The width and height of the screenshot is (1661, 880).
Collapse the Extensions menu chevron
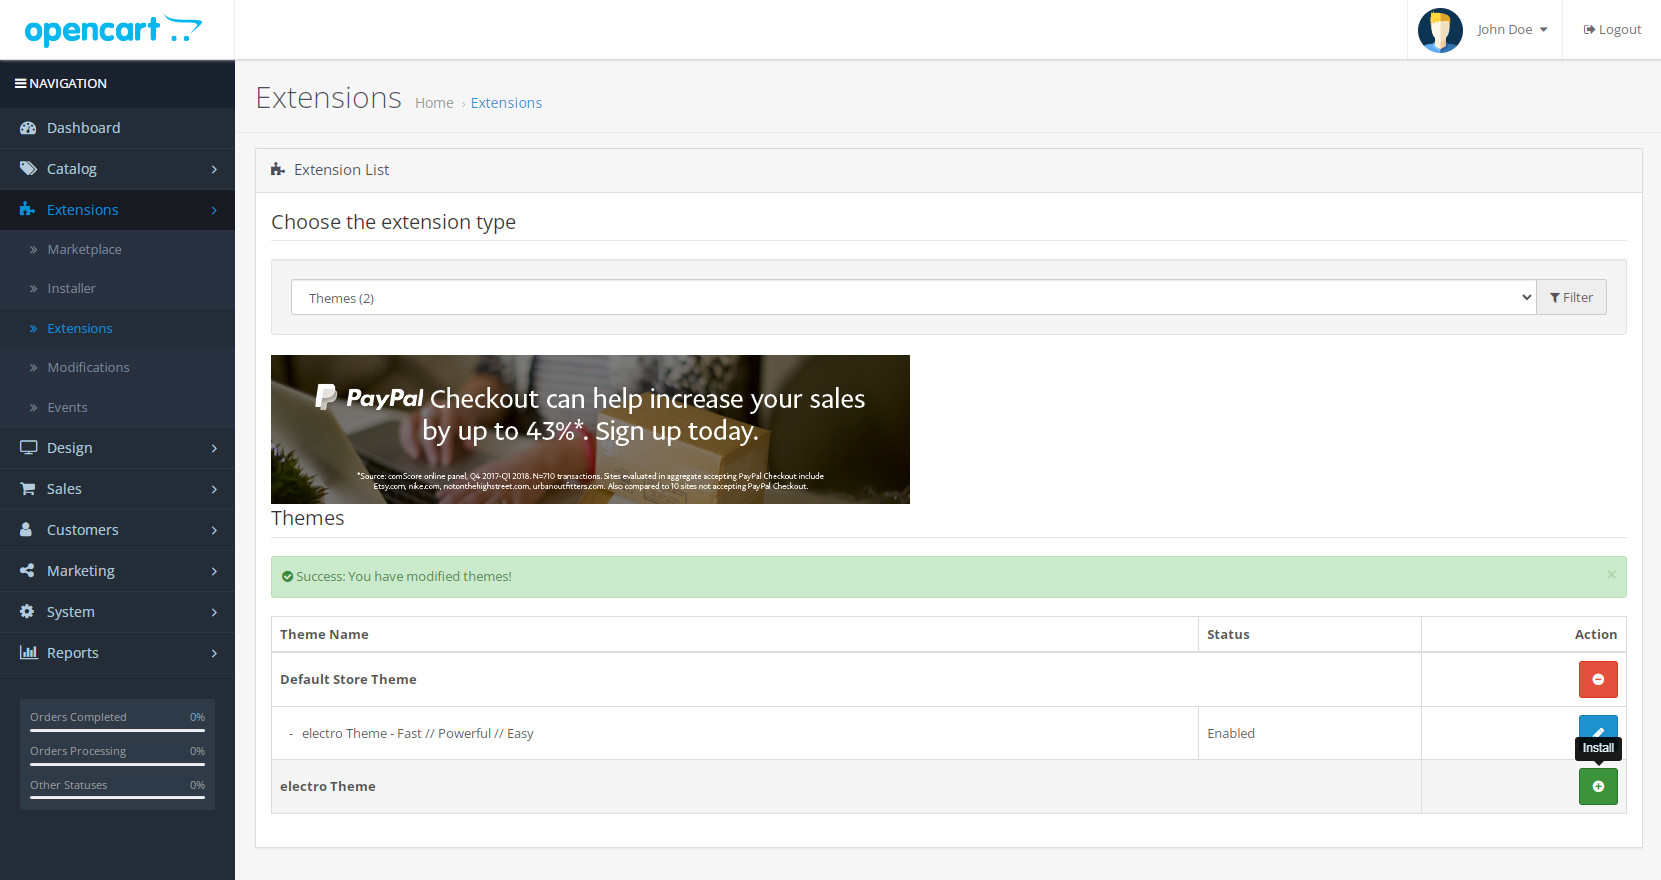pos(214,210)
